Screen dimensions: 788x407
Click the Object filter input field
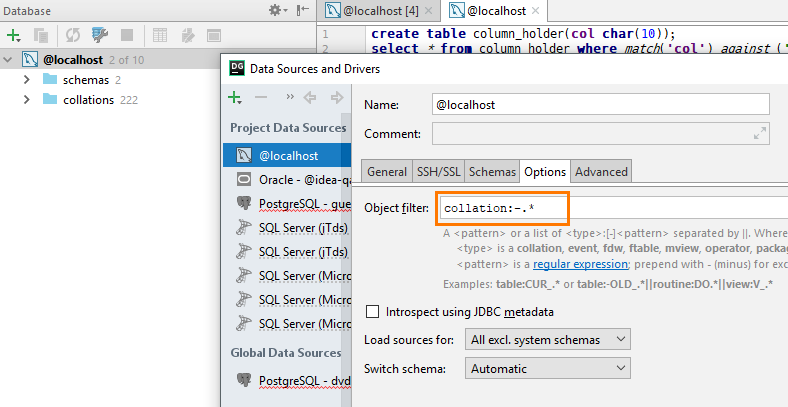(x=614, y=208)
